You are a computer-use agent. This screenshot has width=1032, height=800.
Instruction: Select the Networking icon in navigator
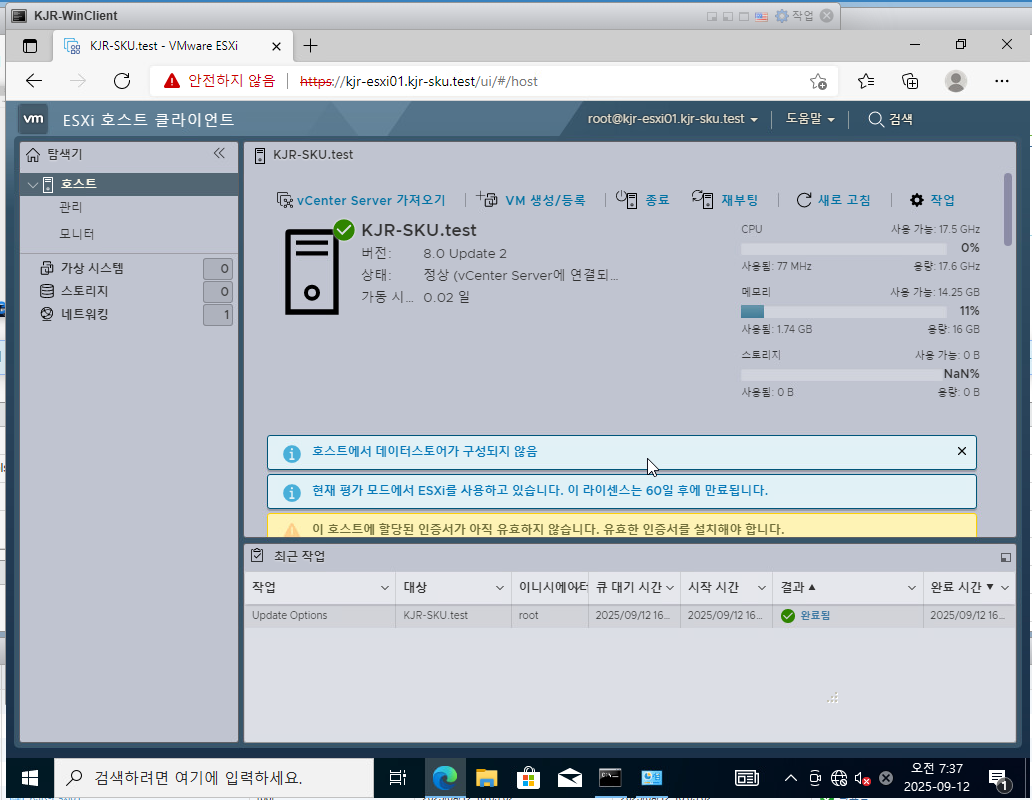coord(47,314)
